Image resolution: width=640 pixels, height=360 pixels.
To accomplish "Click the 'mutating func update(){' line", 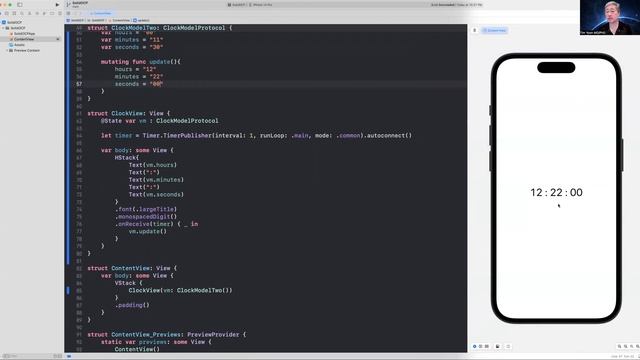I will click(x=140, y=62).
